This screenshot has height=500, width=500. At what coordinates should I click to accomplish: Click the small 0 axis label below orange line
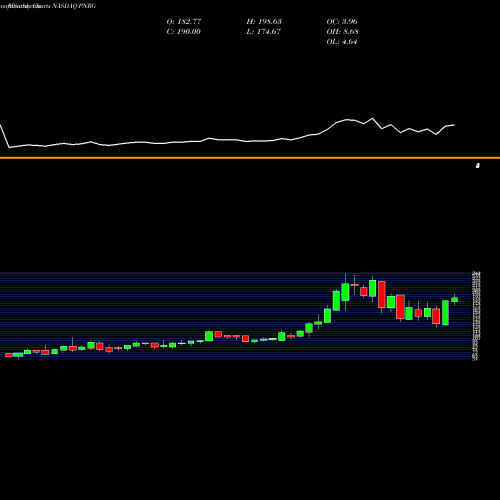pos(478,166)
